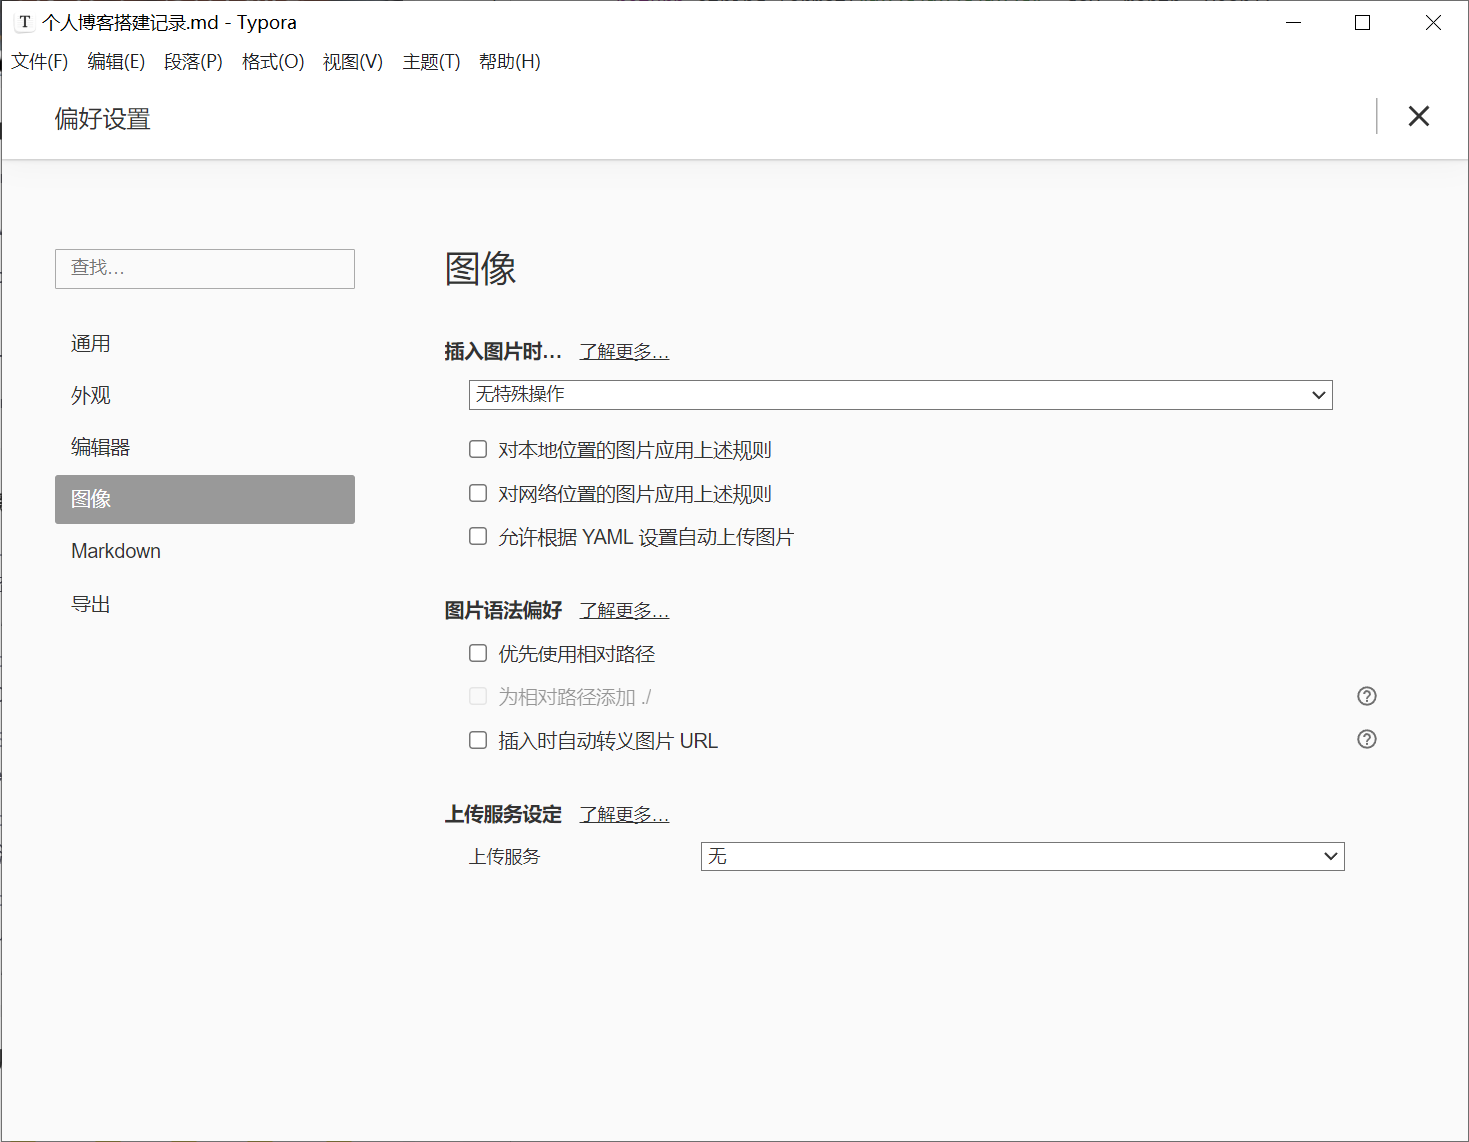
Task: Toggle 插入时自动转义图片 URL checkbox
Action: [478, 740]
